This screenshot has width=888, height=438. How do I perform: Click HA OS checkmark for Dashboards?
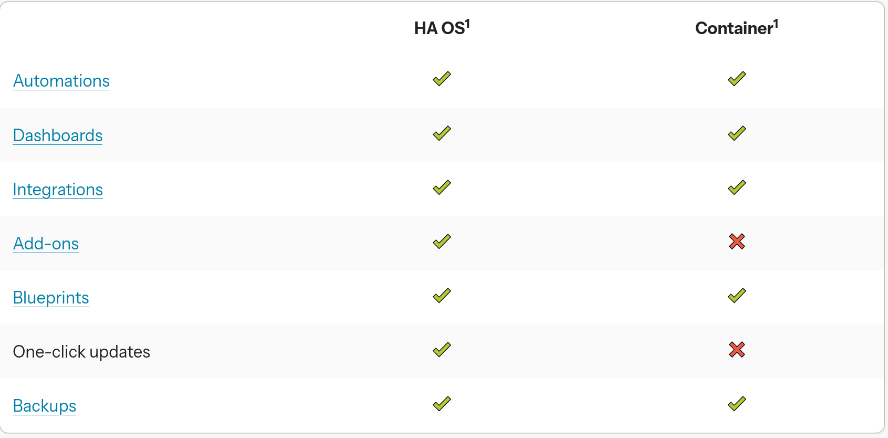pos(442,133)
